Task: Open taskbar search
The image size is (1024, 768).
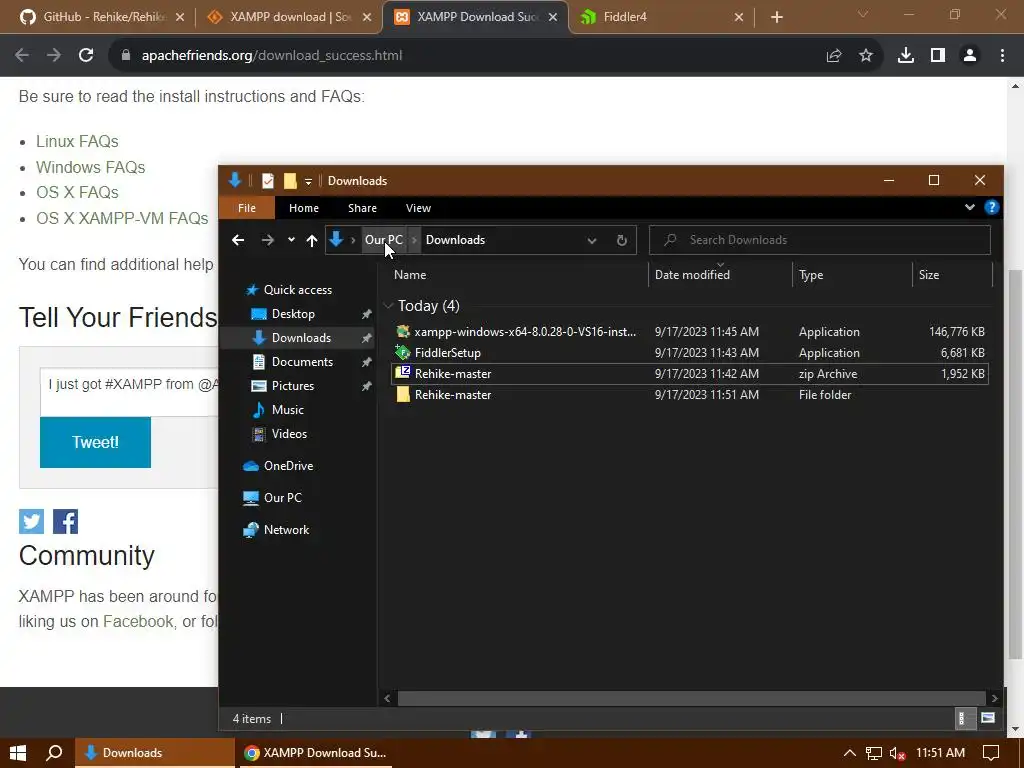Action: [55, 753]
